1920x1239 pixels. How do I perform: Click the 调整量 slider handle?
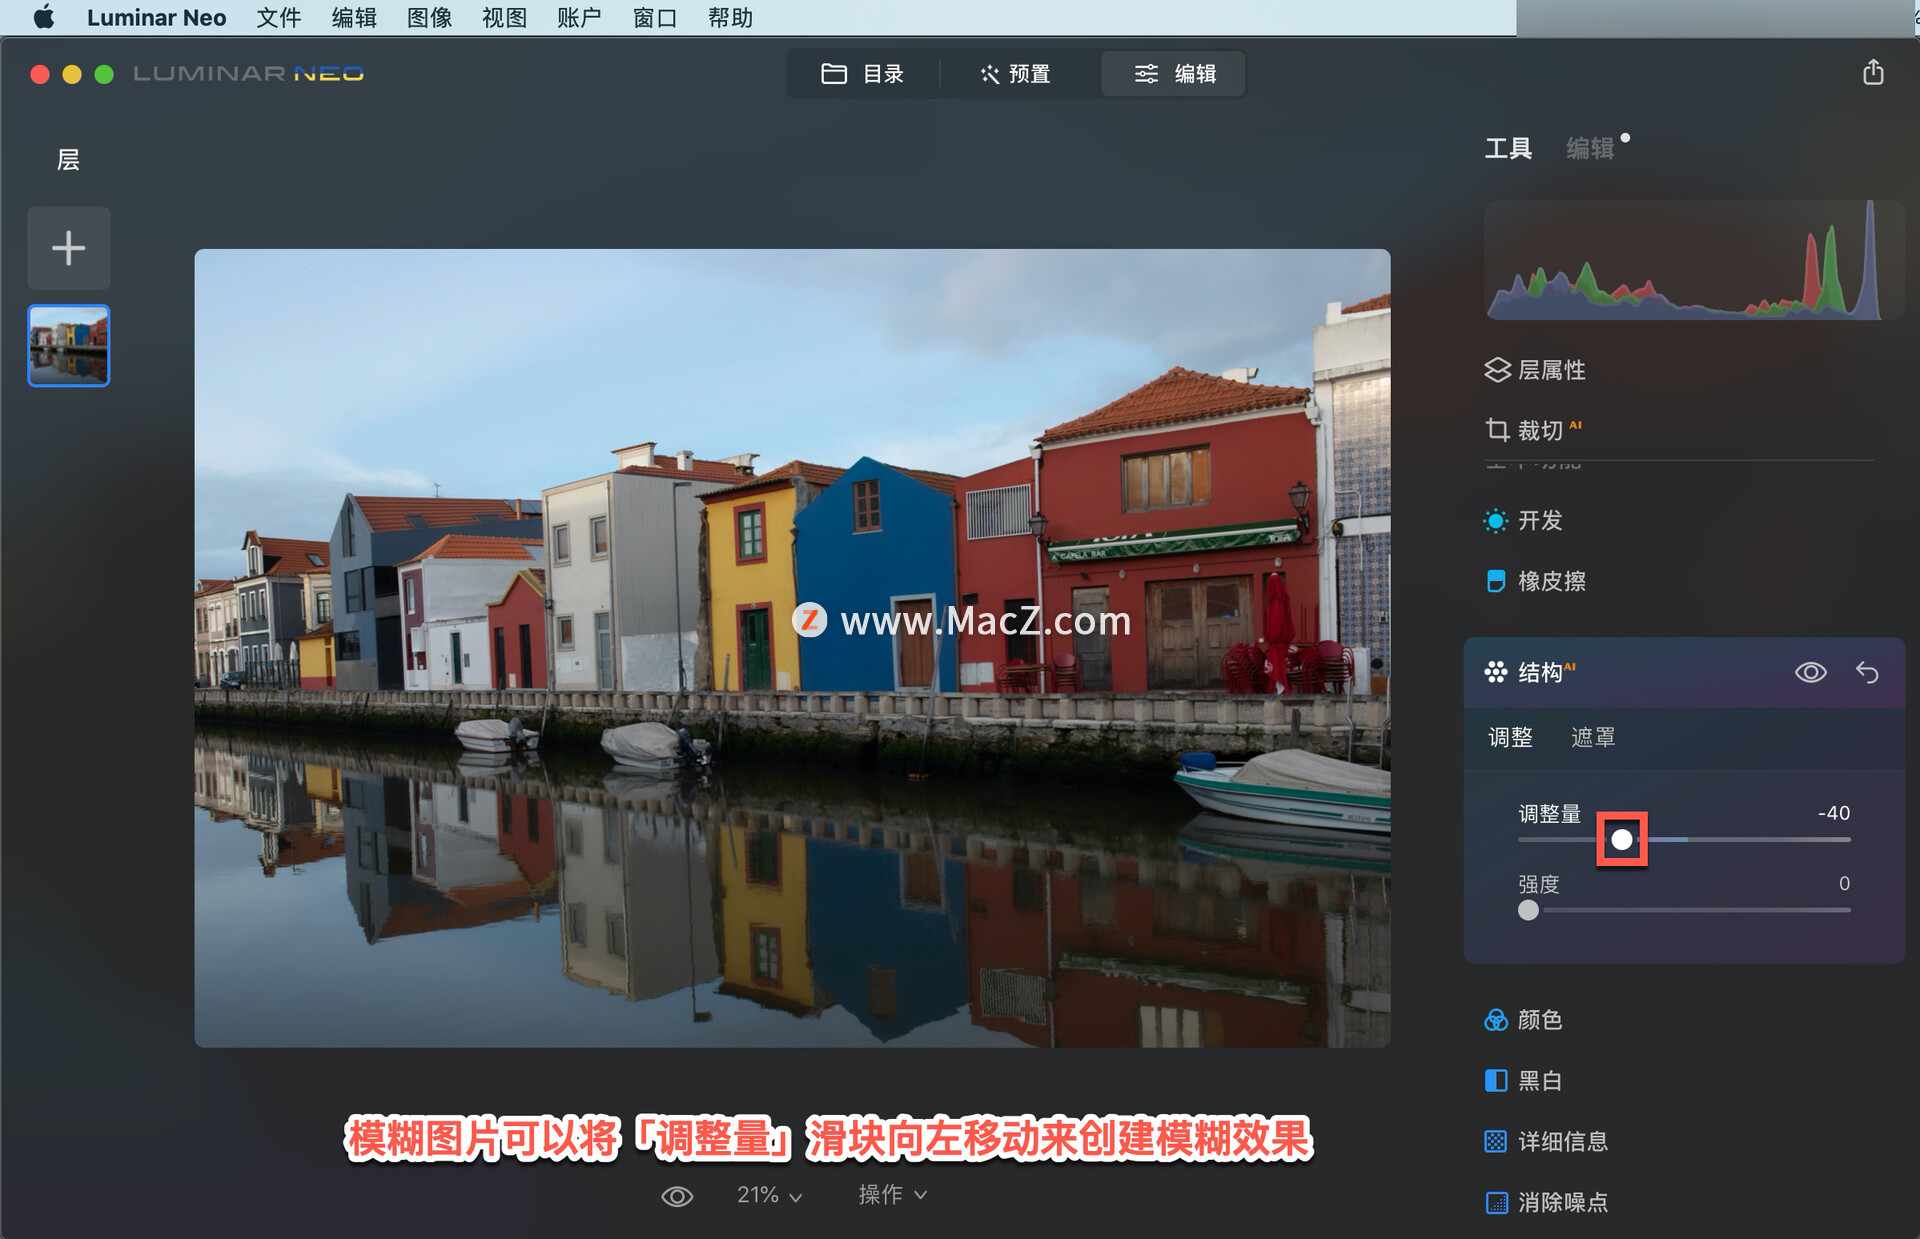point(1621,840)
